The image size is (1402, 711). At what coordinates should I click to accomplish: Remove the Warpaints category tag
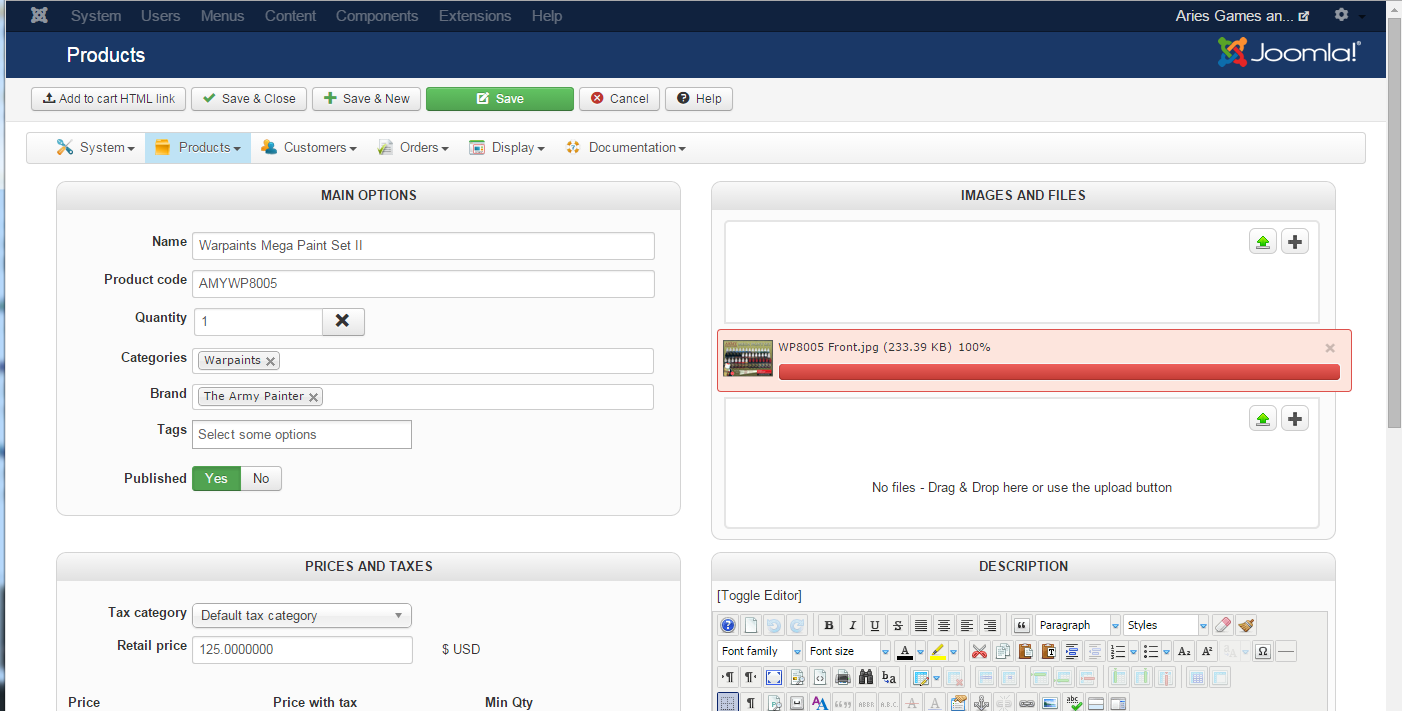270,361
